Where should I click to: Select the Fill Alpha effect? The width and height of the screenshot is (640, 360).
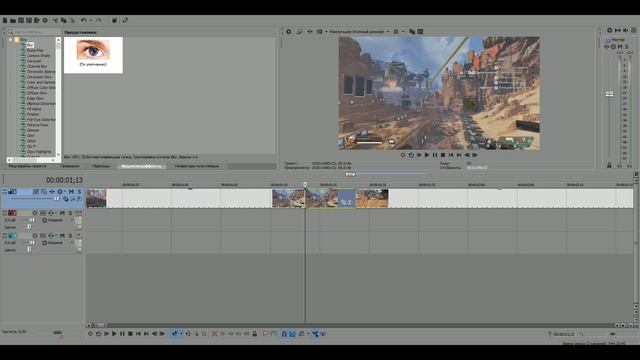pos(34,109)
